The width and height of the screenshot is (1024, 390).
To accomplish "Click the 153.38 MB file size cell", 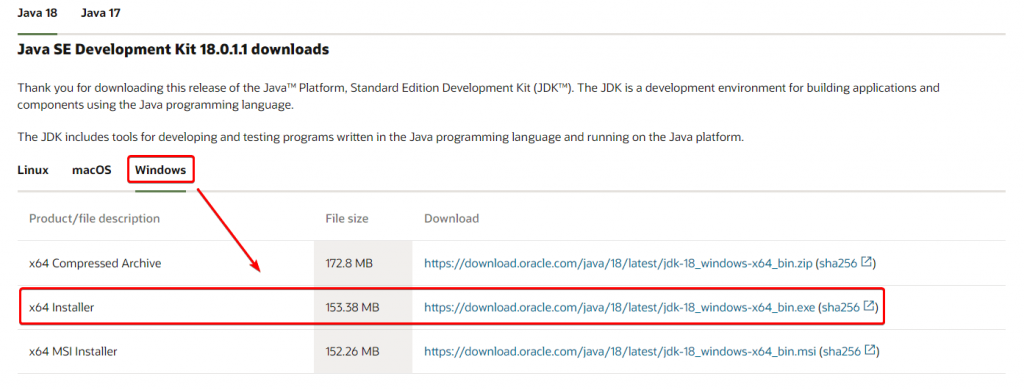I will (353, 307).
